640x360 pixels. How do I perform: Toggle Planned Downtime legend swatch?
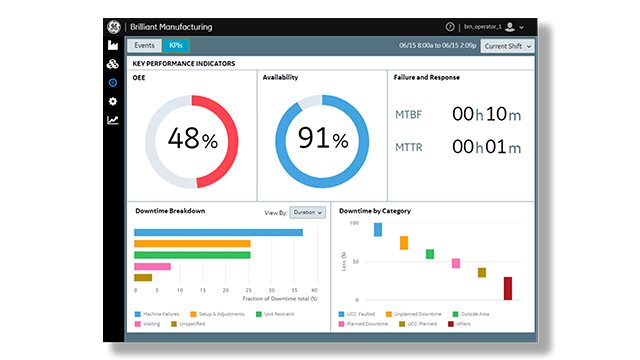(x=341, y=324)
